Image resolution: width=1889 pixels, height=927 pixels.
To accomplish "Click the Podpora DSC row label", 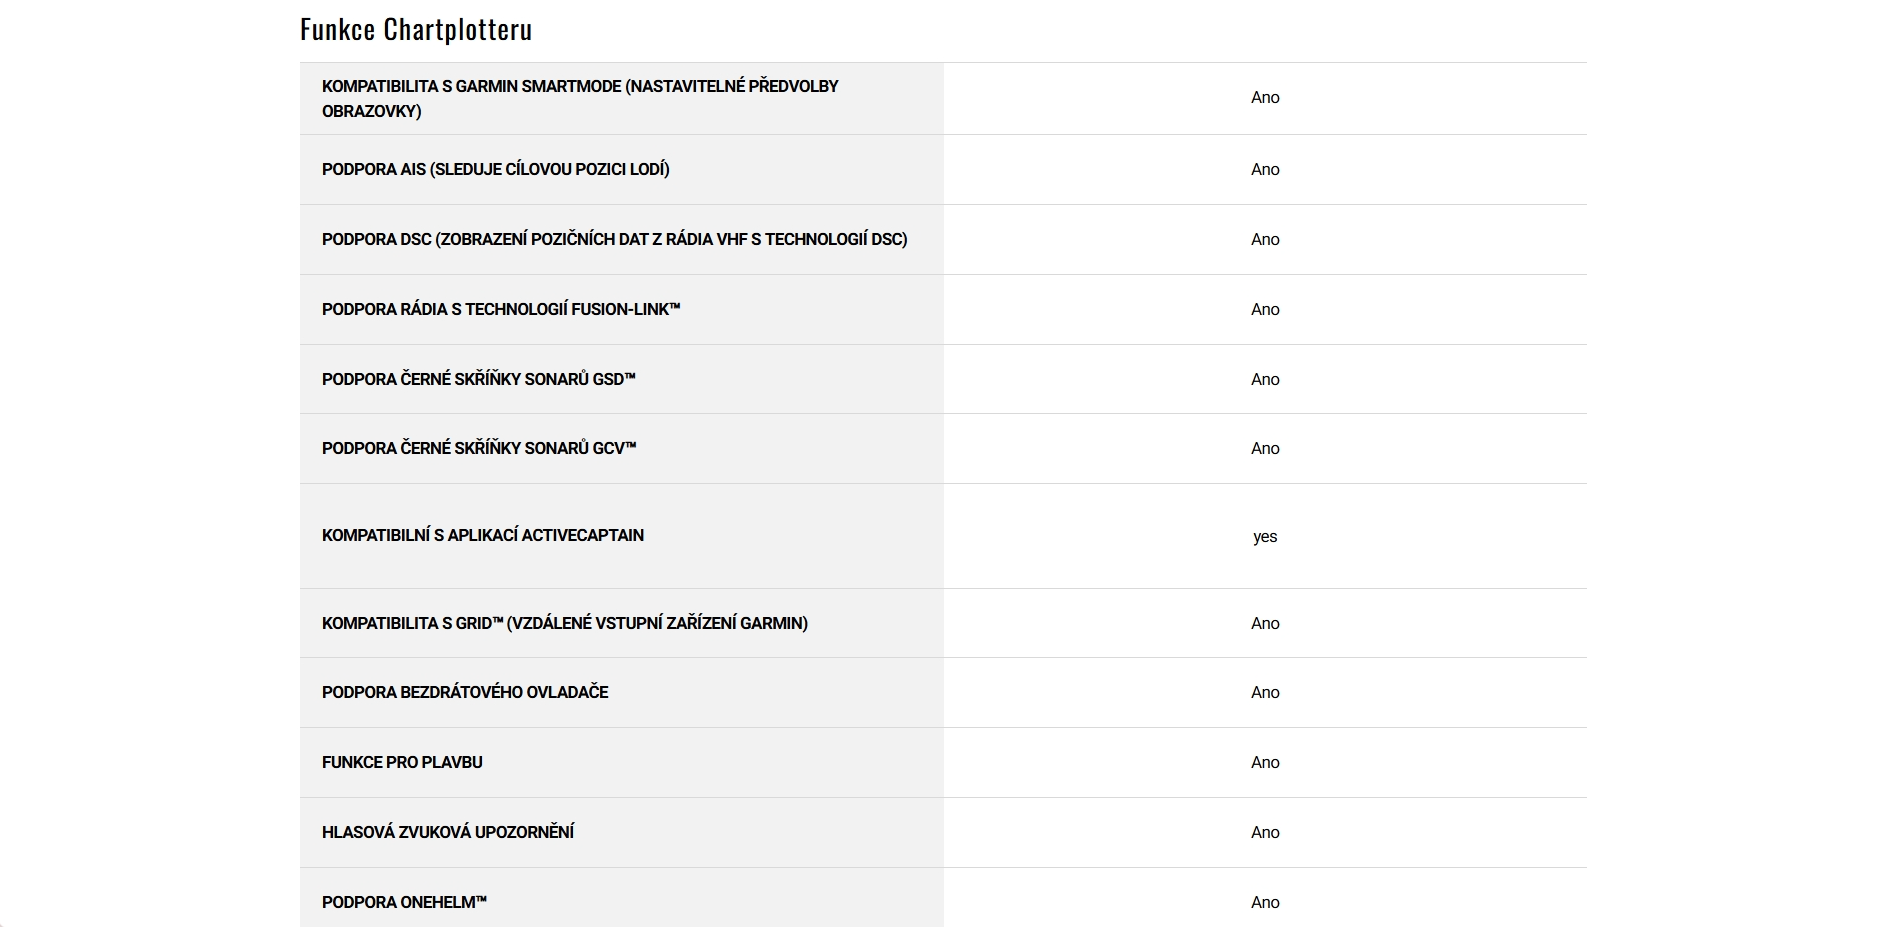I will (614, 239).
